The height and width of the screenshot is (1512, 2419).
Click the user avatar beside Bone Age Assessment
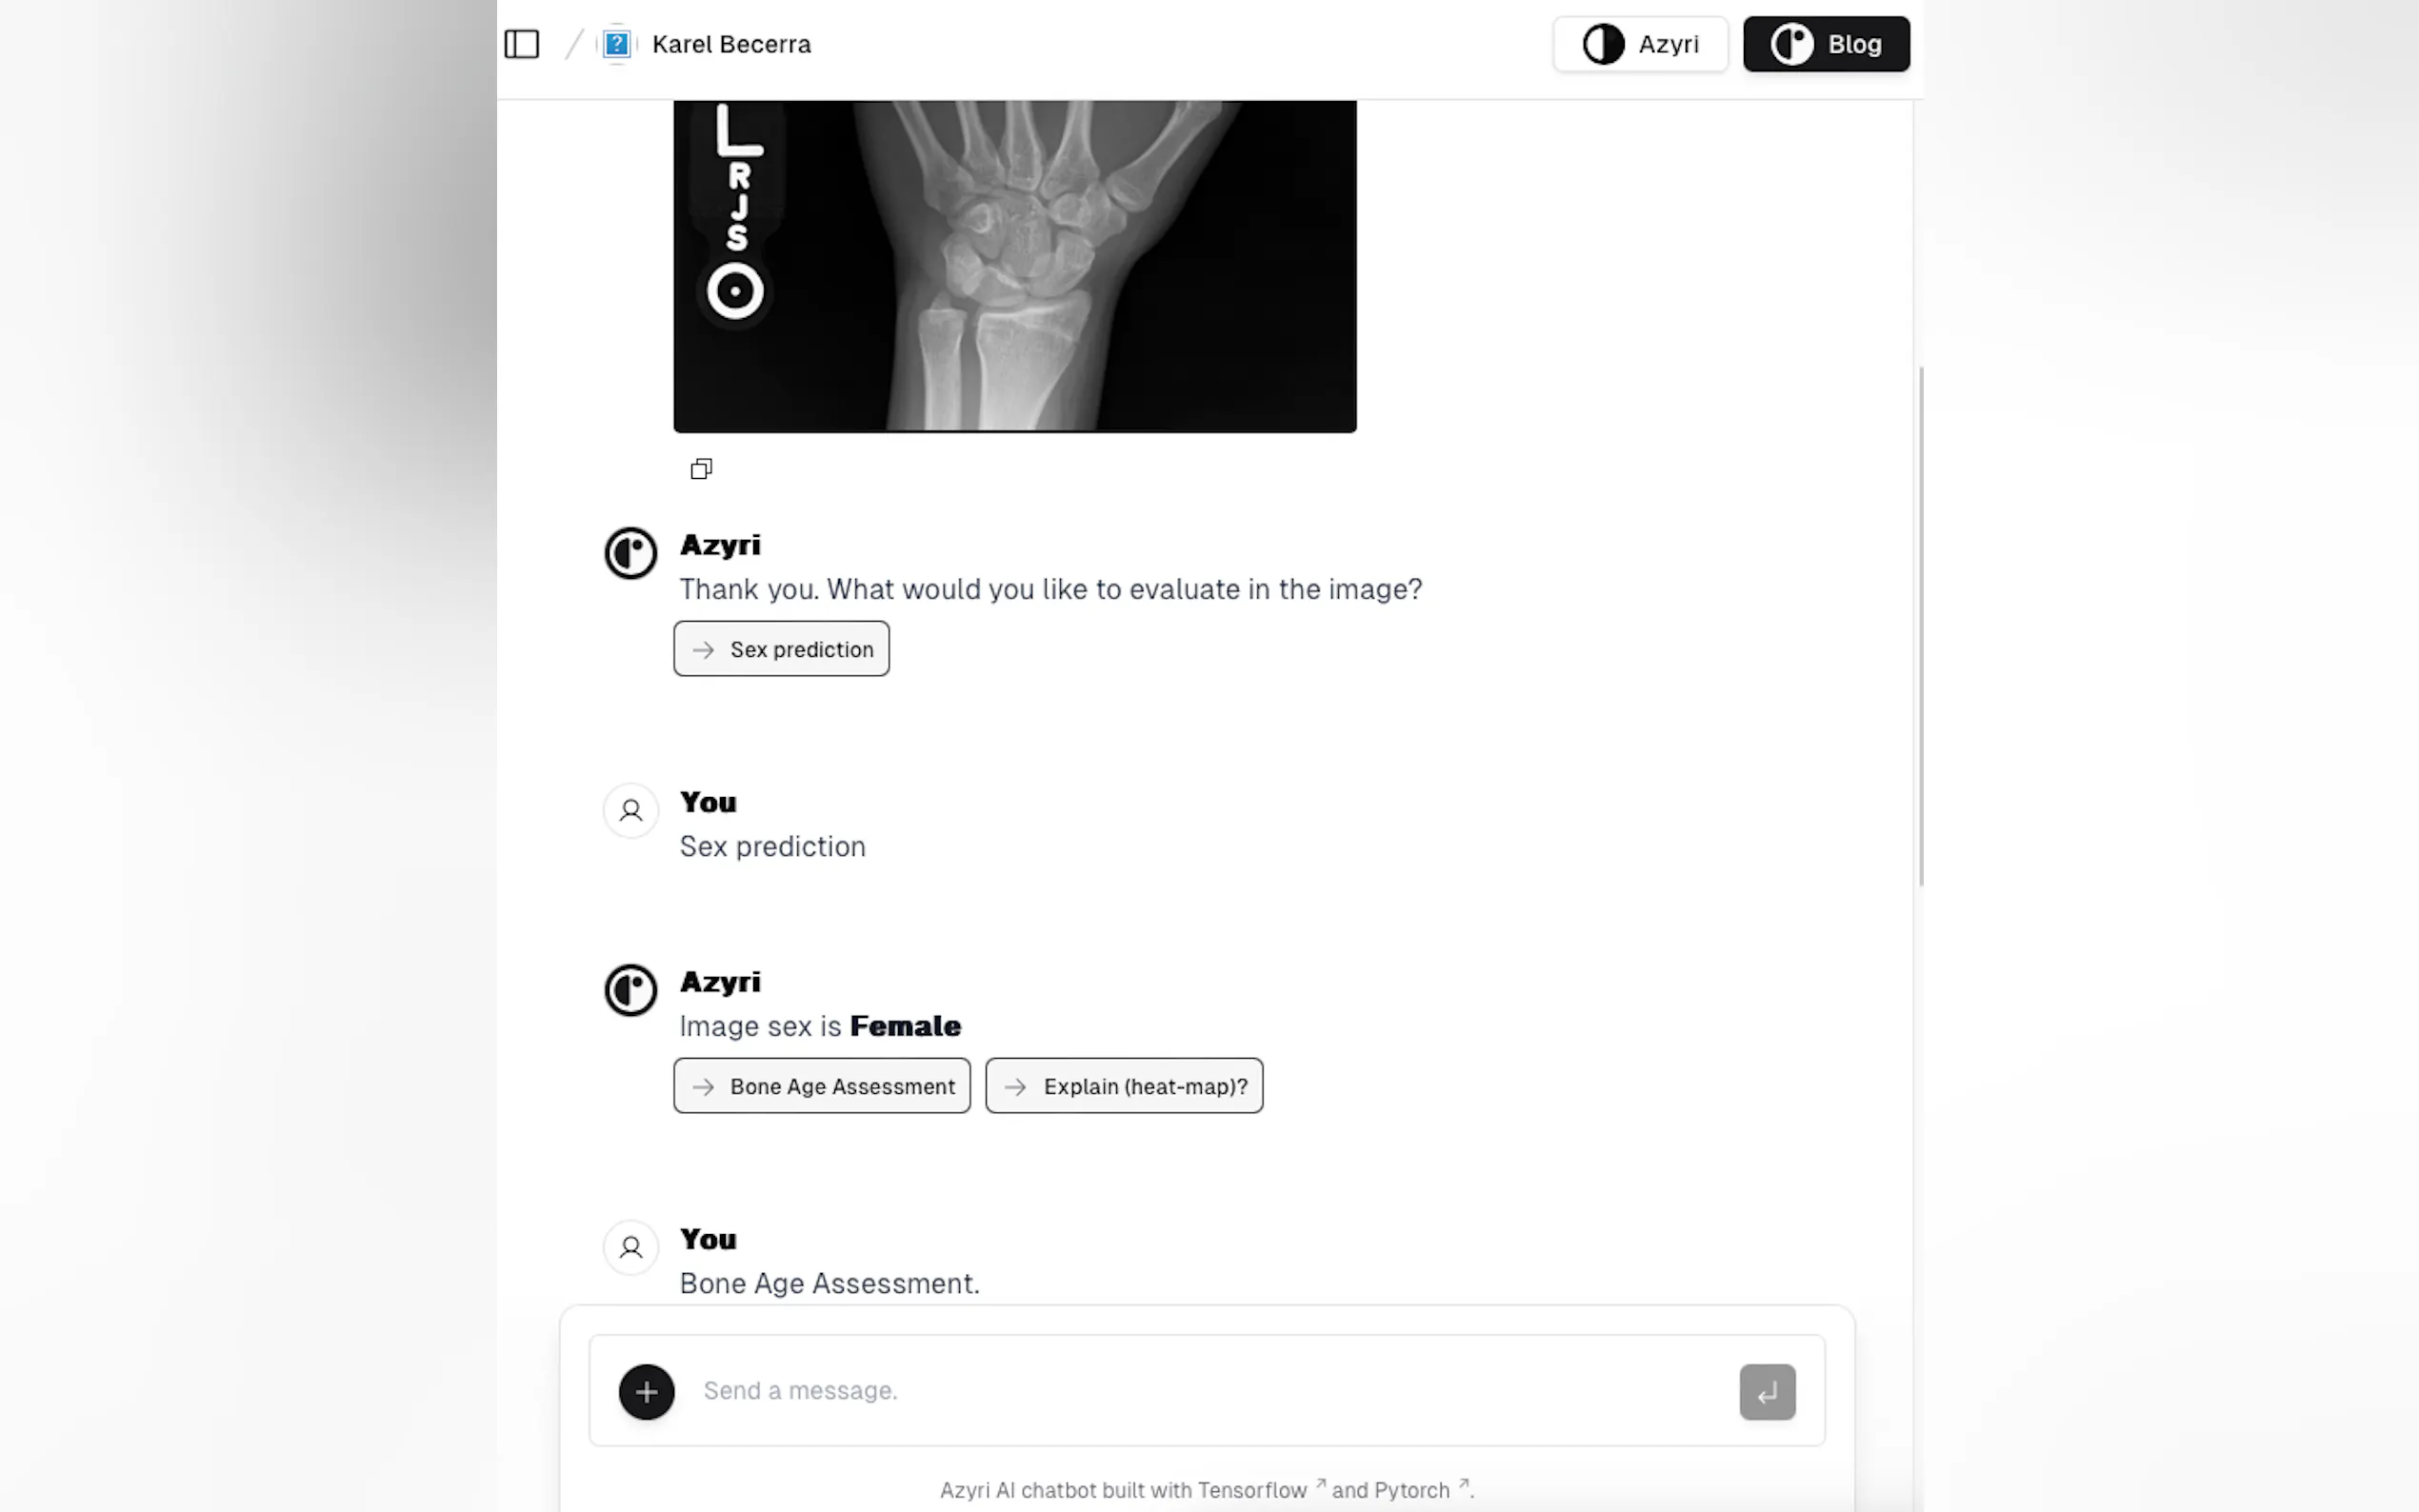pos(630,1247)
